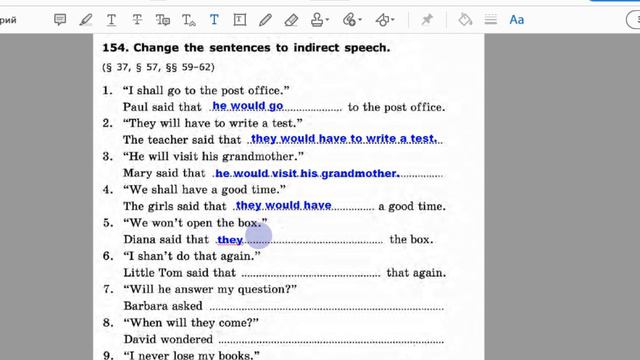Click the sentence '"Will he answer my question?"'

[x=210, y=289]
